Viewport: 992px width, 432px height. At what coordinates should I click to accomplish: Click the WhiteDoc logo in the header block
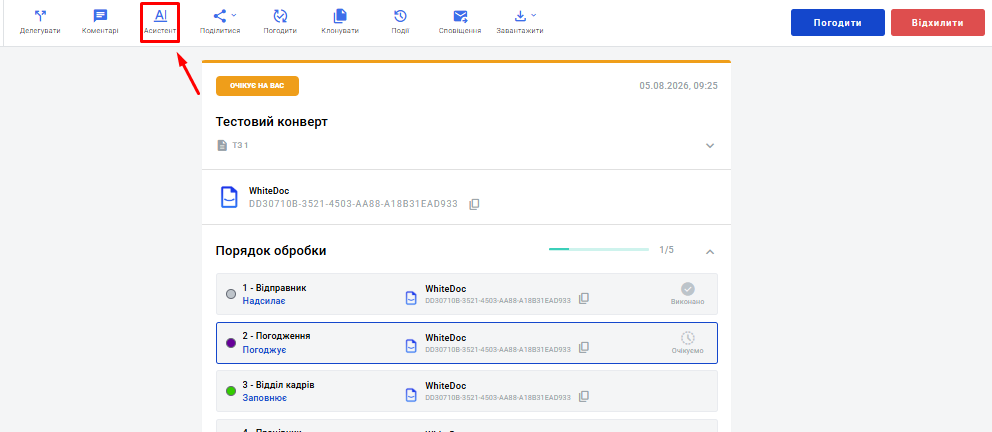[x=229, y=197]
